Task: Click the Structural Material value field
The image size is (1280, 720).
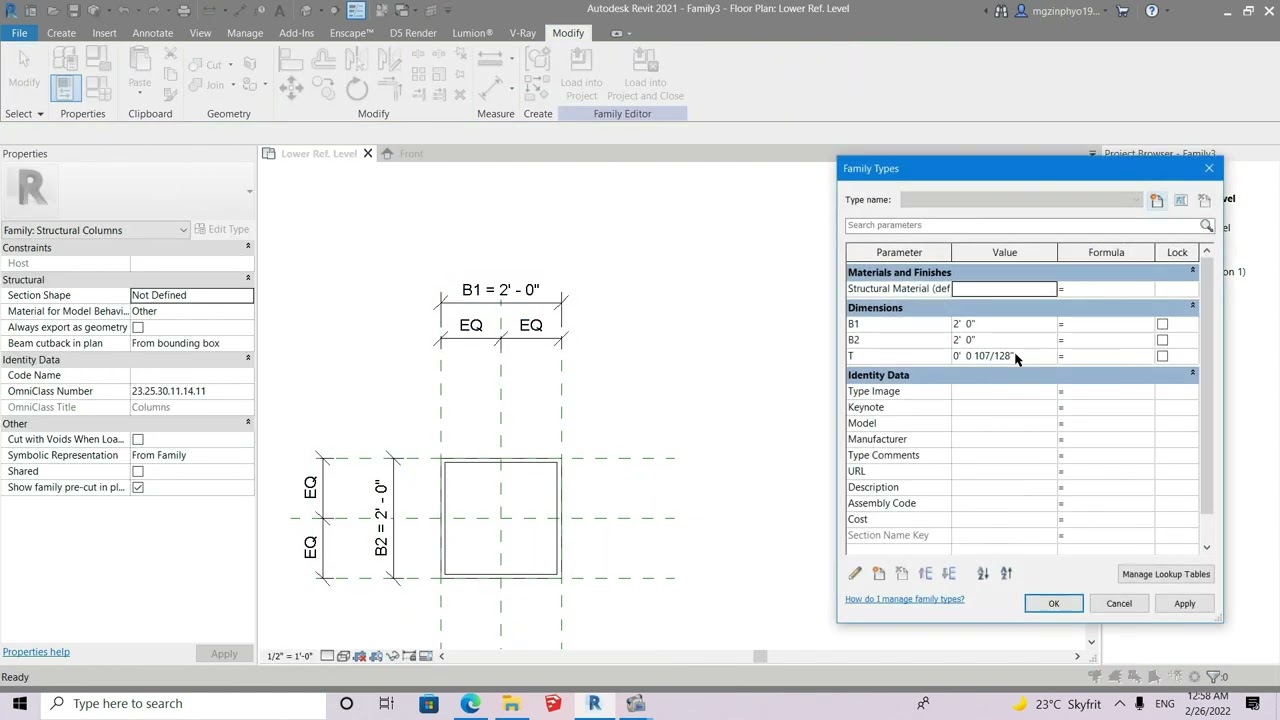Action: coord(1004,289)
